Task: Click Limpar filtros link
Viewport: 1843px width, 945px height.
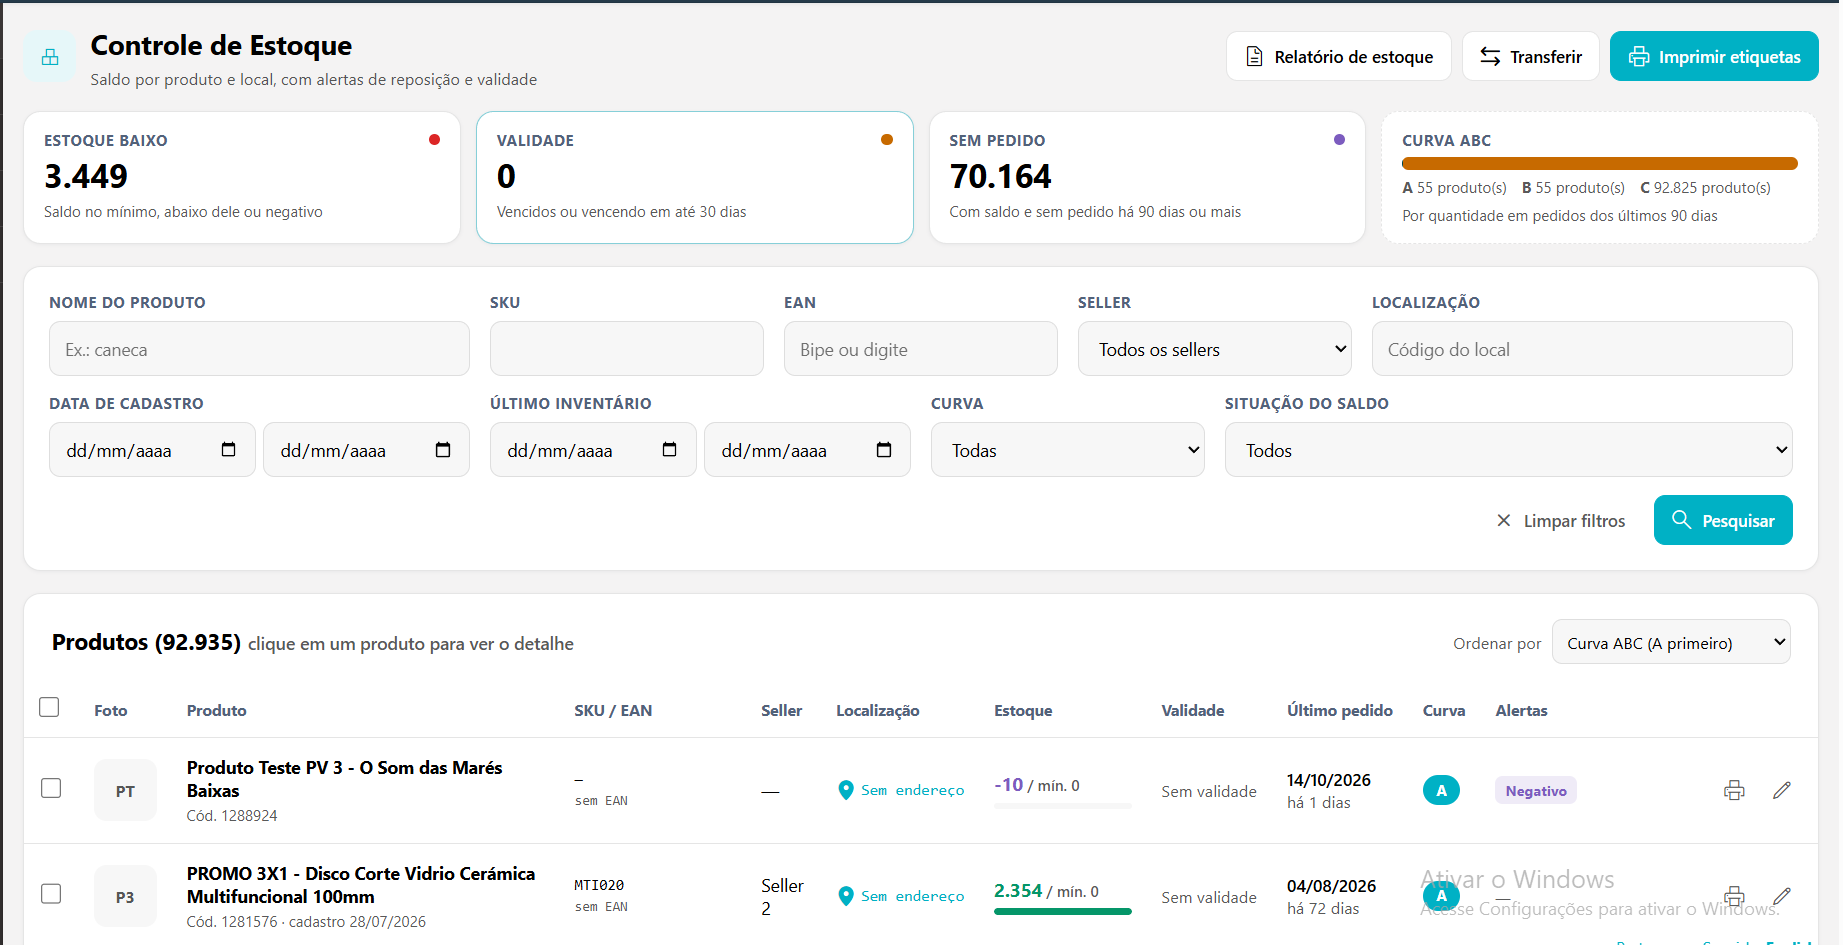Action: pos(1561,521)
